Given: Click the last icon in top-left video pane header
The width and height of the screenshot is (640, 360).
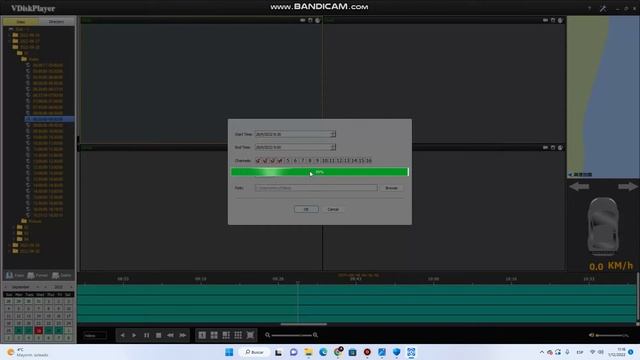Looking at the screenshot, I should click(x=318, y=20).
